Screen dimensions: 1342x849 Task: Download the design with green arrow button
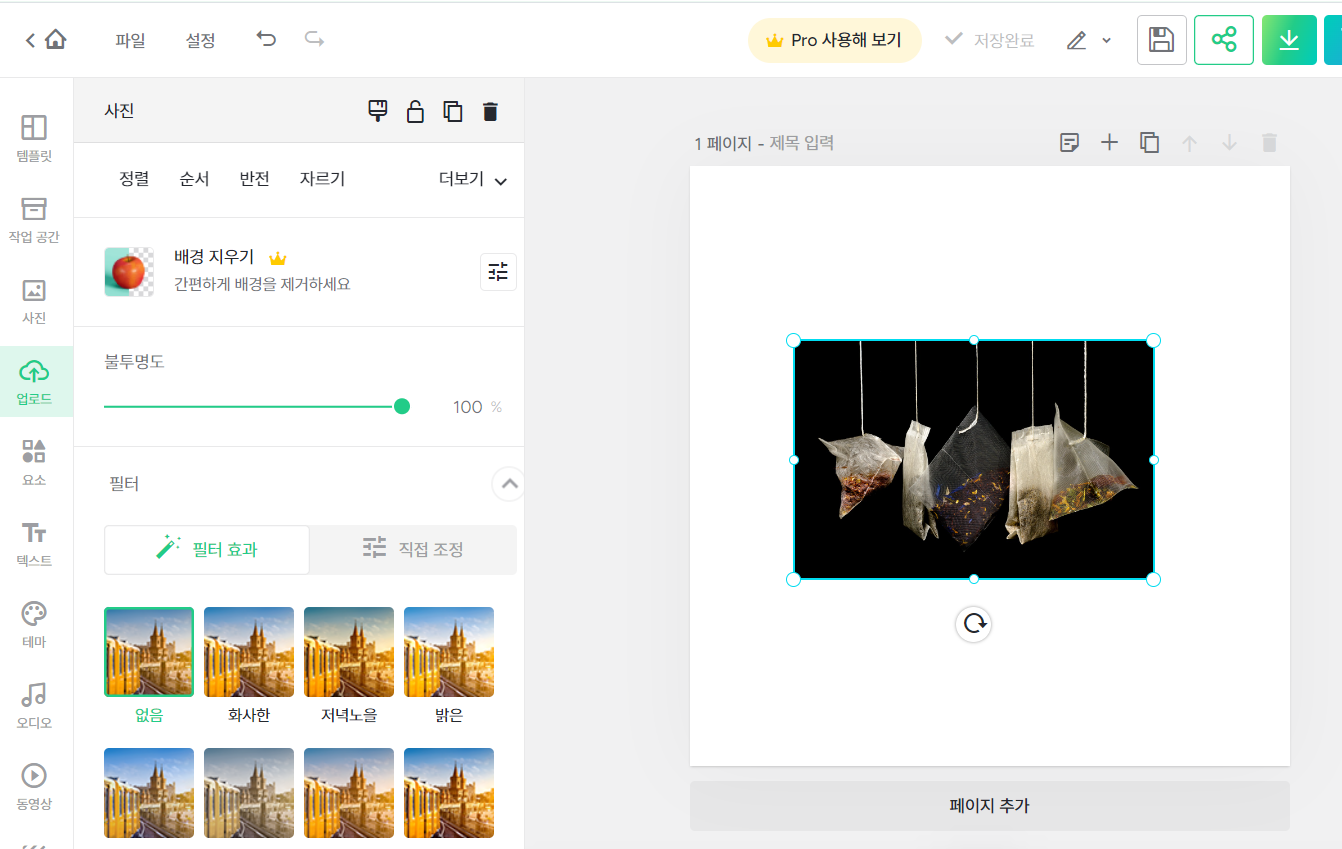(x=1289, y=40)
